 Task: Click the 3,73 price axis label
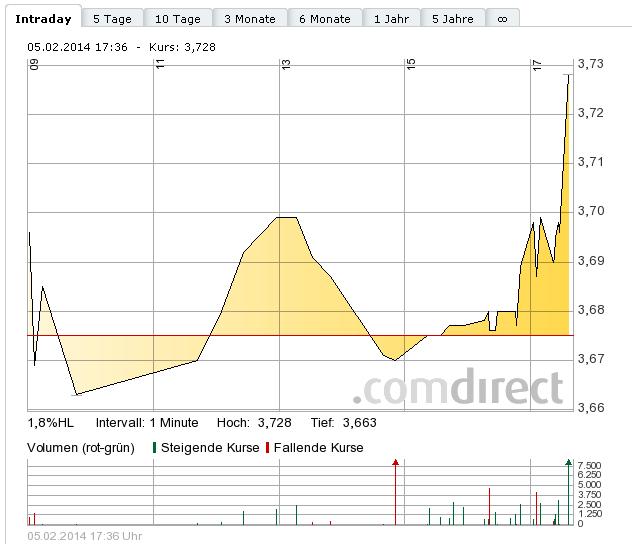590,64
